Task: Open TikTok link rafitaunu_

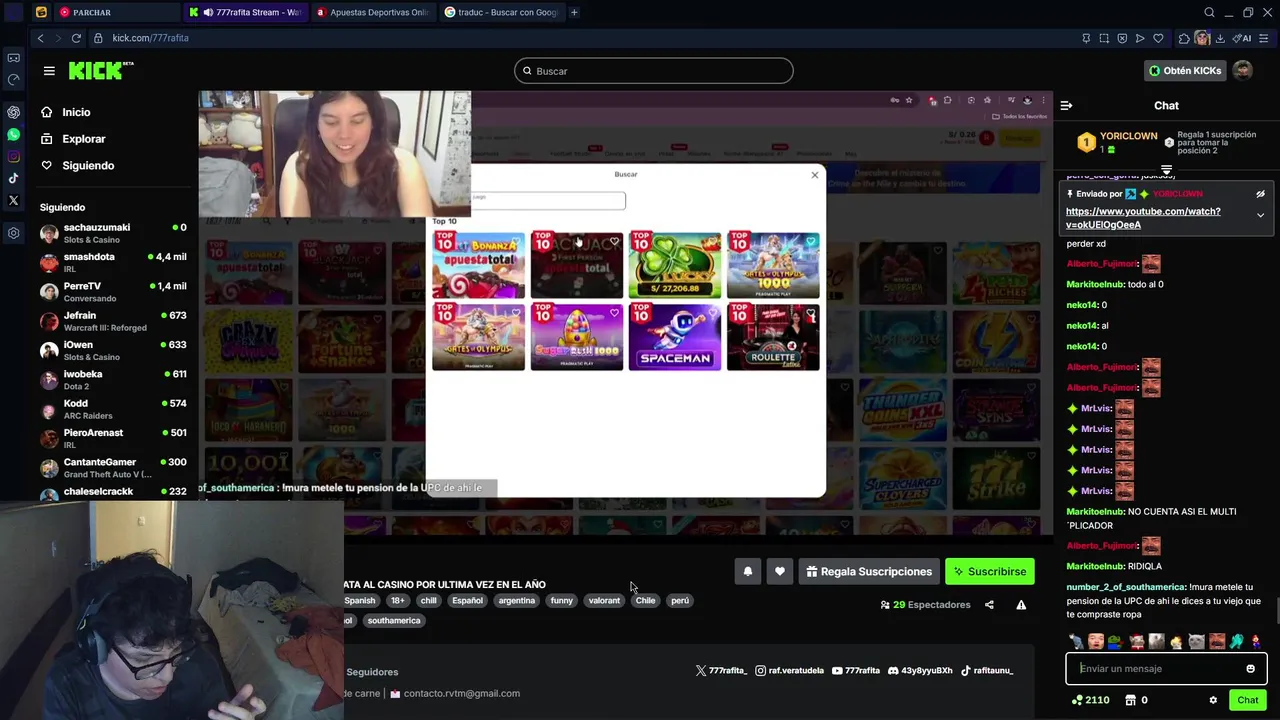Action: tap(987, 671)
